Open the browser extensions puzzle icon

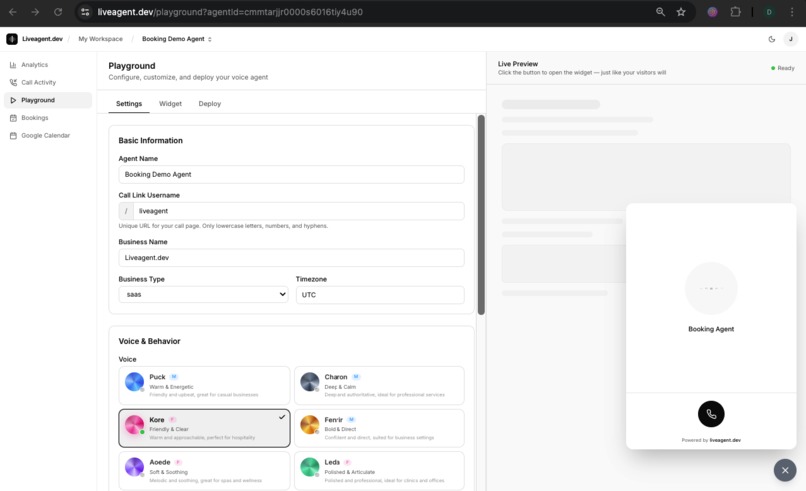[x=736, y=12]
